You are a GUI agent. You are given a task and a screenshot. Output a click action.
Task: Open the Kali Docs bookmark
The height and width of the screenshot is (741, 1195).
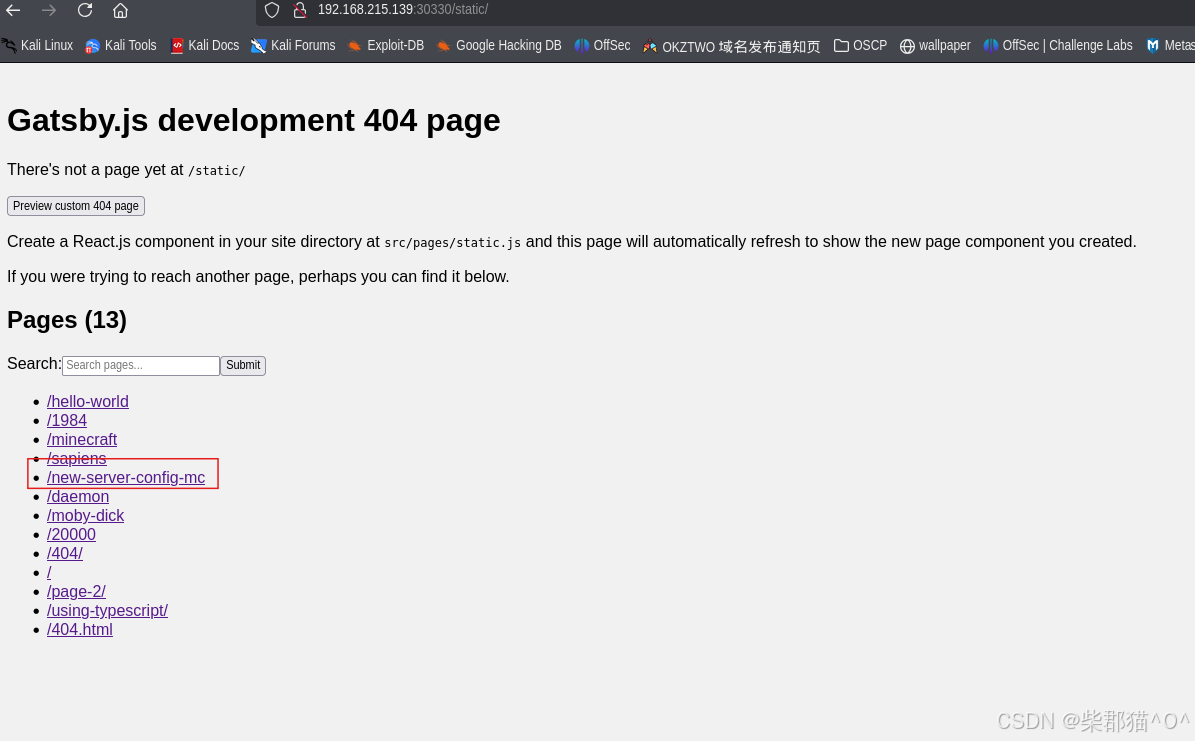click(204, 46)
